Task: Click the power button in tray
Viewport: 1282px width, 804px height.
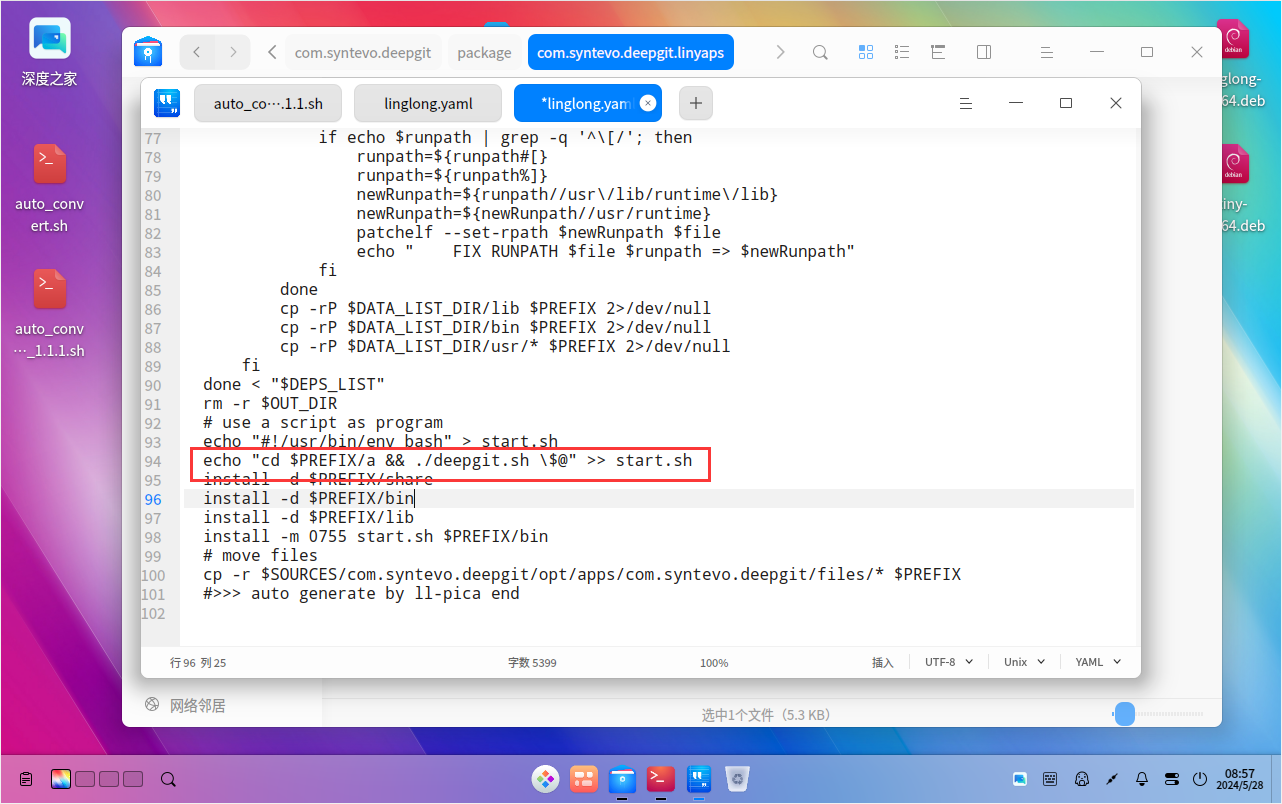Action: [1201, 779]
